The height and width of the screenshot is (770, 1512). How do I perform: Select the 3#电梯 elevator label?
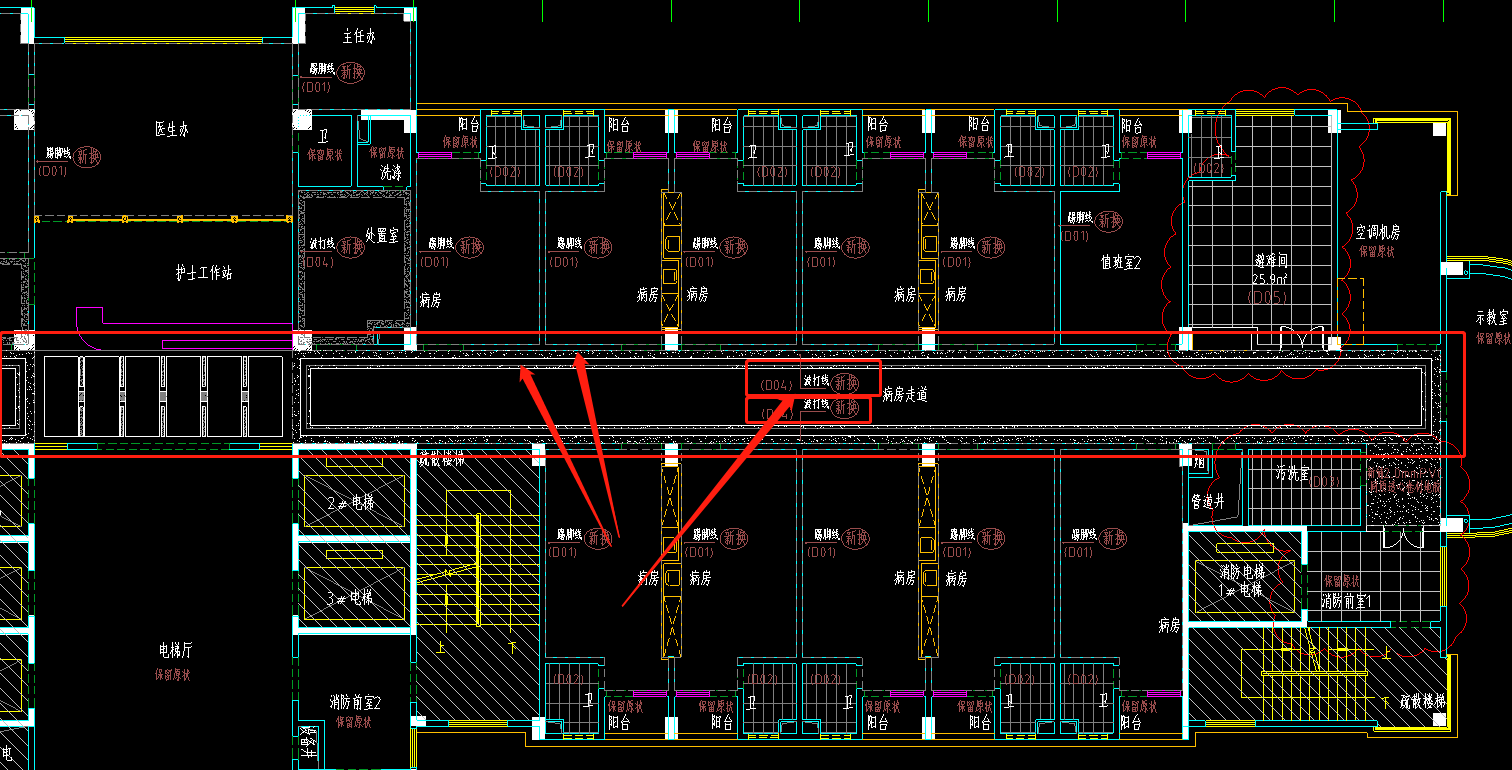[x=350, y=598]
